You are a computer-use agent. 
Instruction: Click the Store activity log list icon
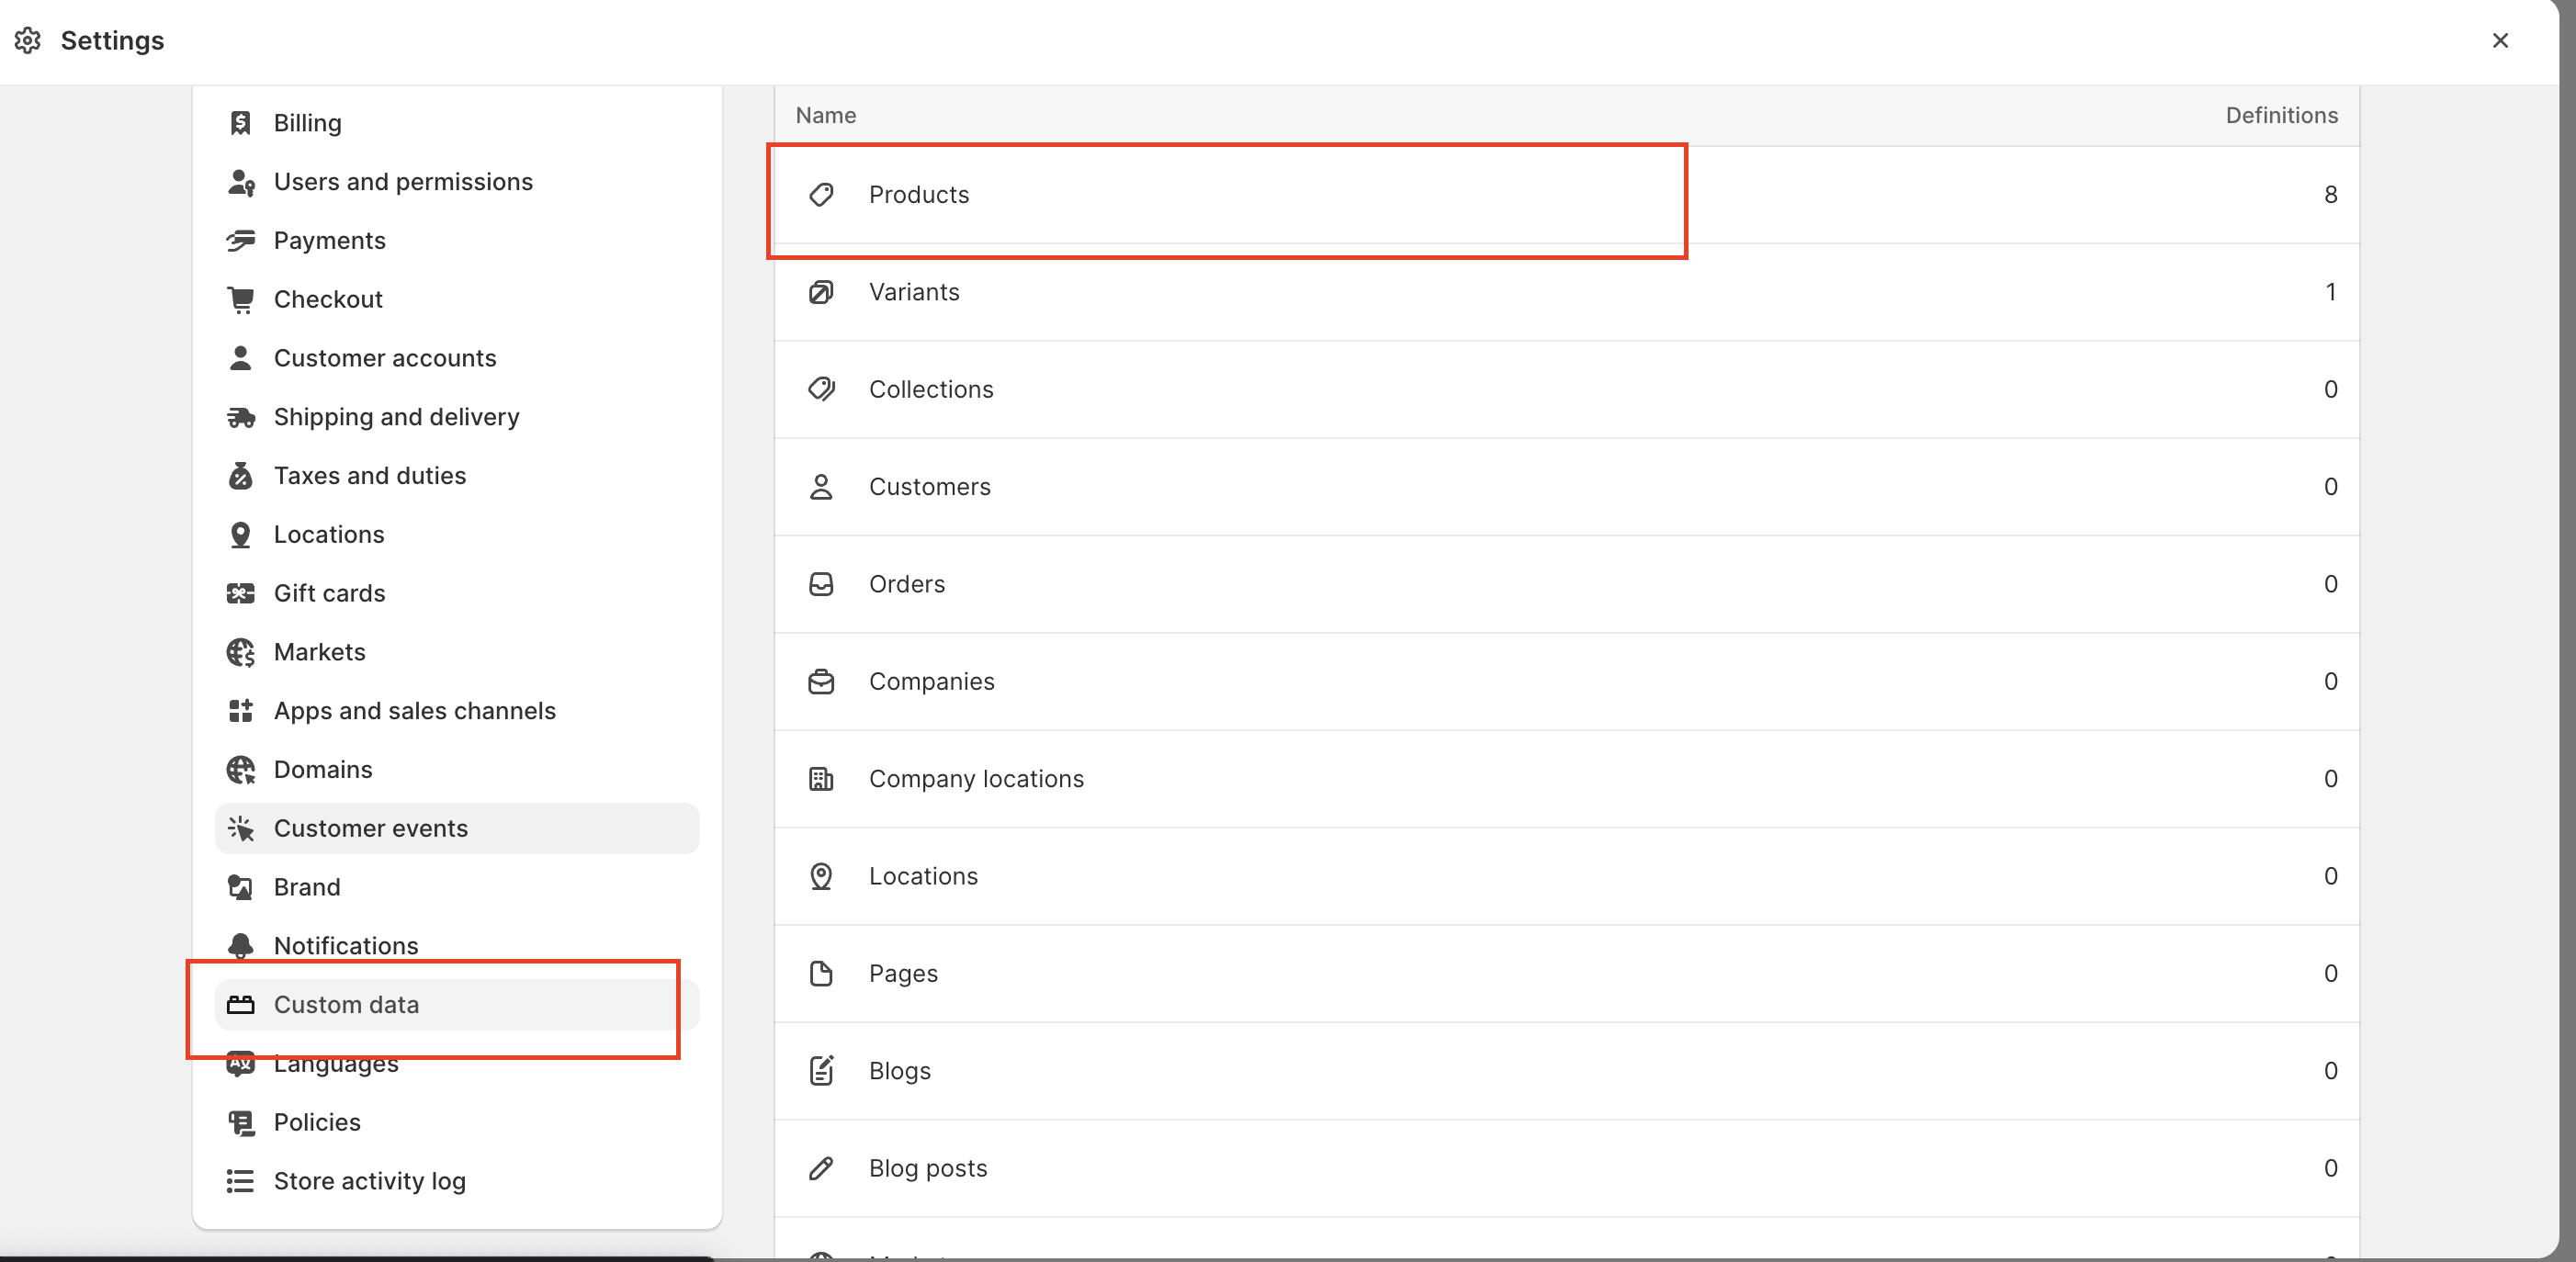240,1181
